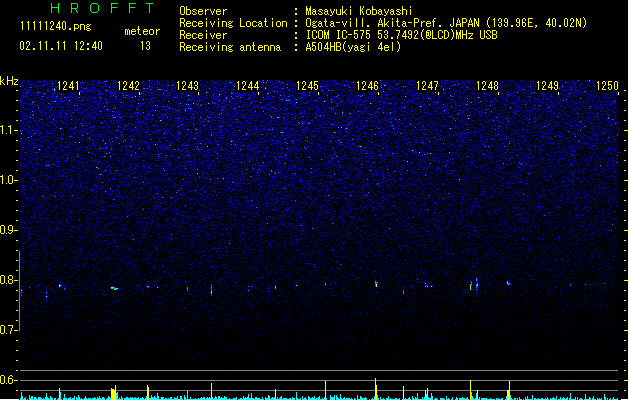This screenshot has height=400, width=629.
Task: Click the 0.7 kHz axis label
Action: [x=8, y=330]
